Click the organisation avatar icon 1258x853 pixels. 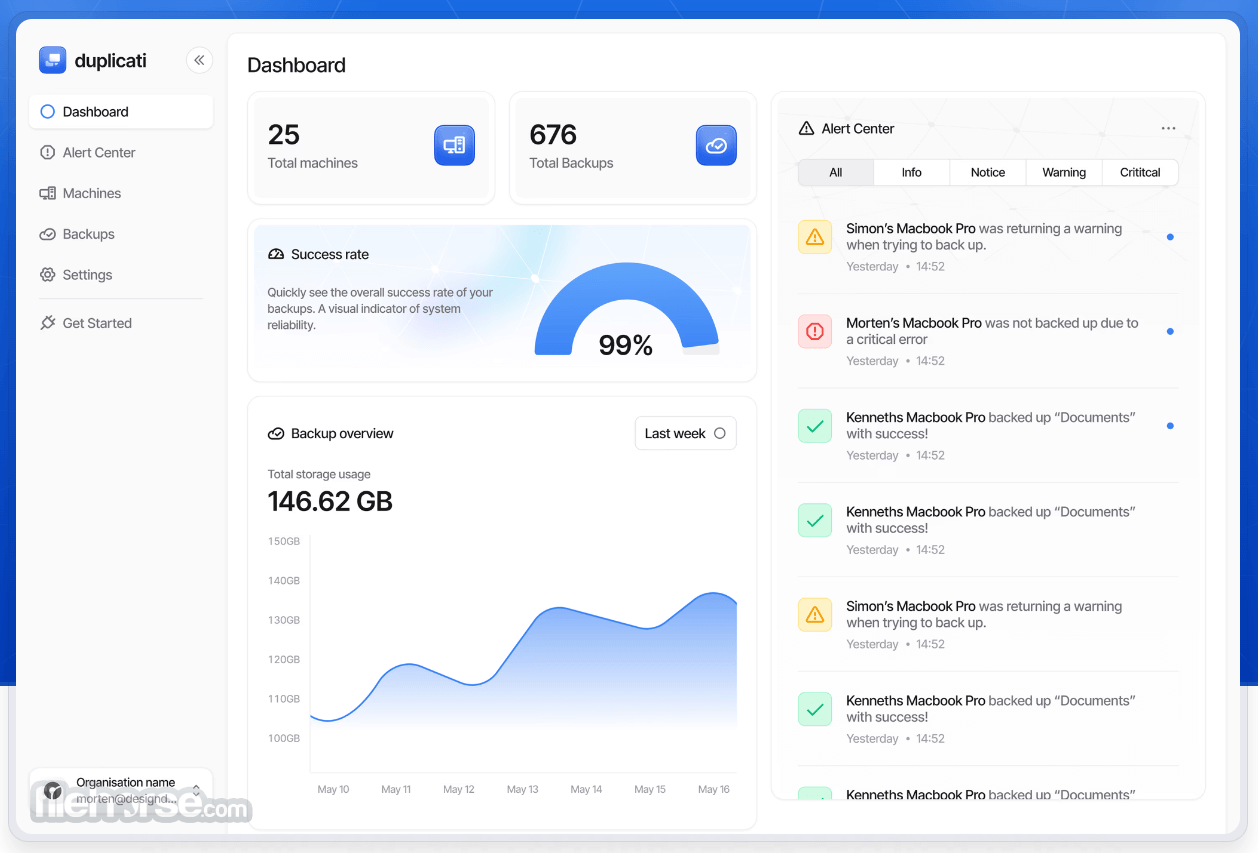[54, 790]
